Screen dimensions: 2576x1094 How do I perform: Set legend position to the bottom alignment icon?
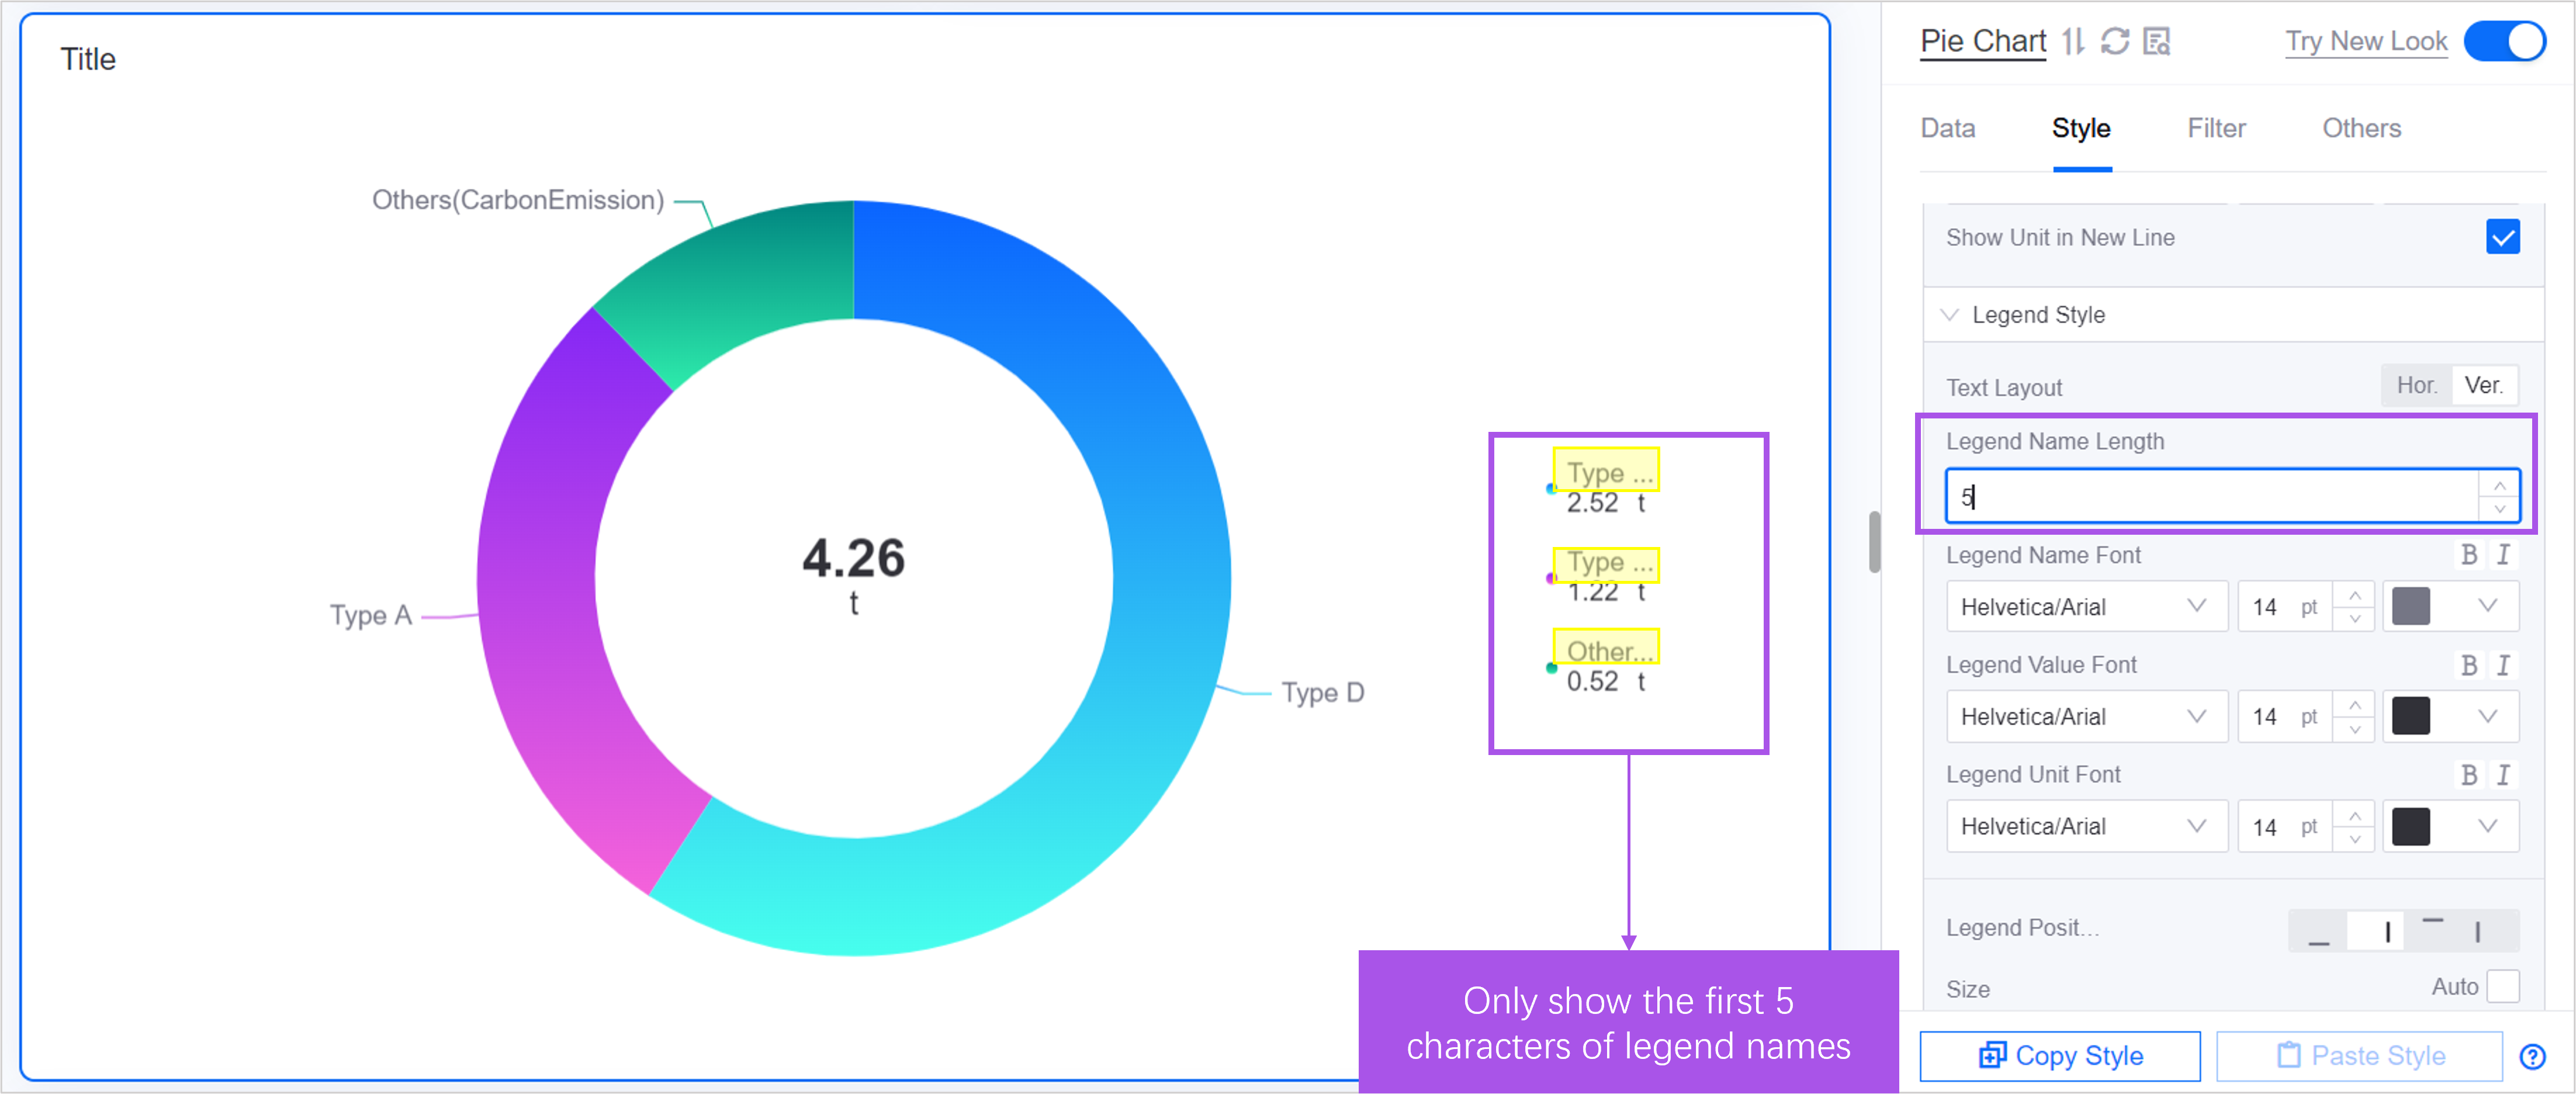point(2318,931)
